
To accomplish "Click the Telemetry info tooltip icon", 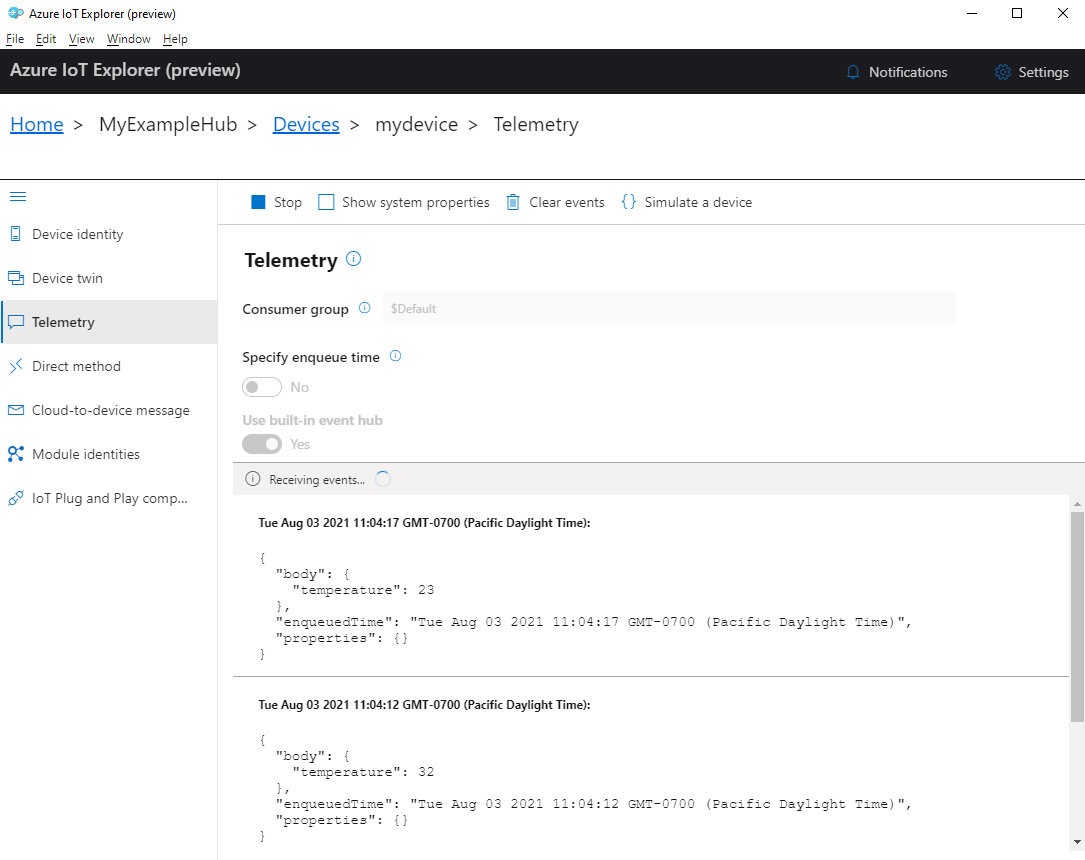I will [352, 258].
